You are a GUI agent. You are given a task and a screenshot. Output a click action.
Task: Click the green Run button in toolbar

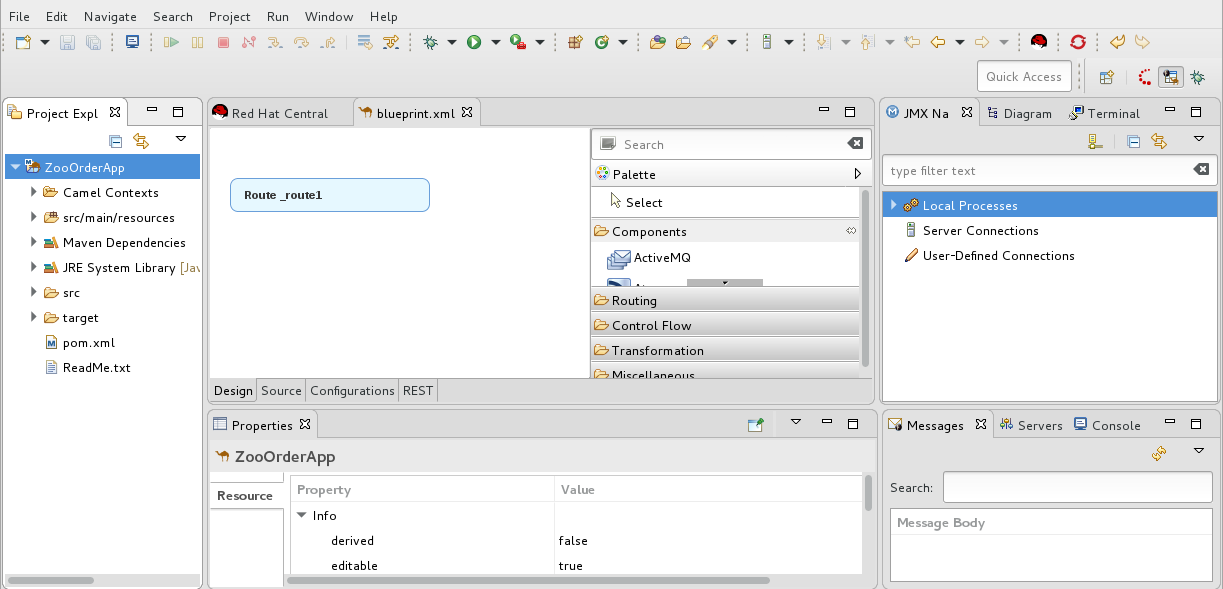[474, 42]
